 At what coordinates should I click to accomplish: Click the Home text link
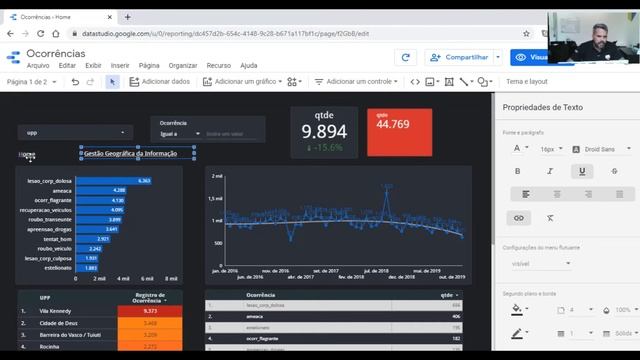click(x=27, y=154)
